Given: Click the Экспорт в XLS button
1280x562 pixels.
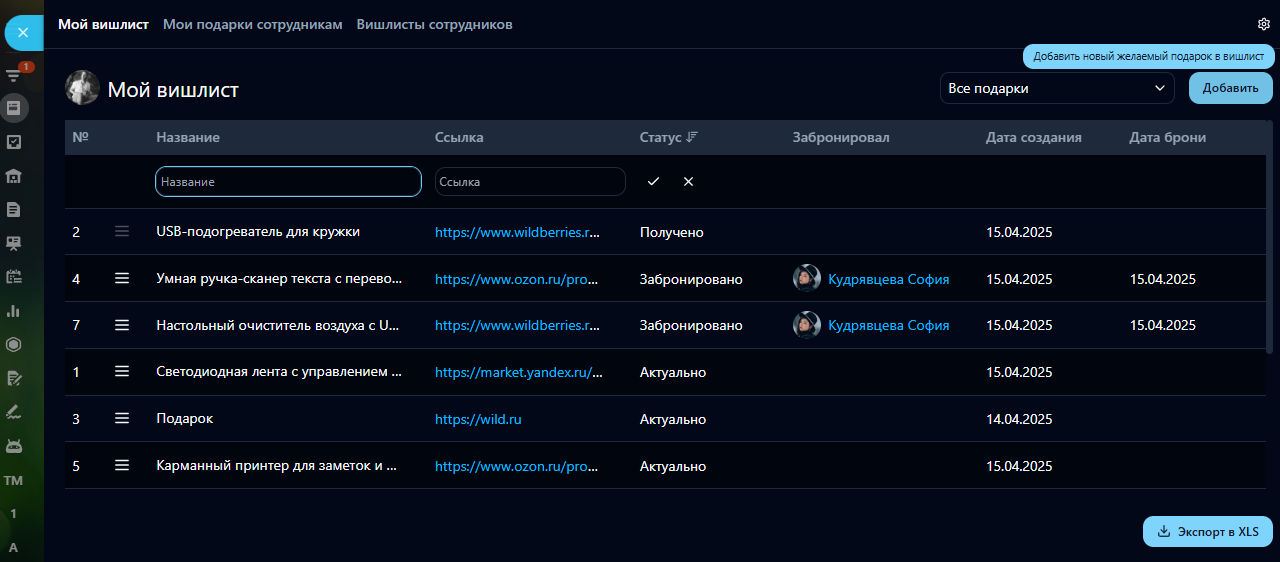Looking at the screenshot, I should click(x=1207, y=532).
